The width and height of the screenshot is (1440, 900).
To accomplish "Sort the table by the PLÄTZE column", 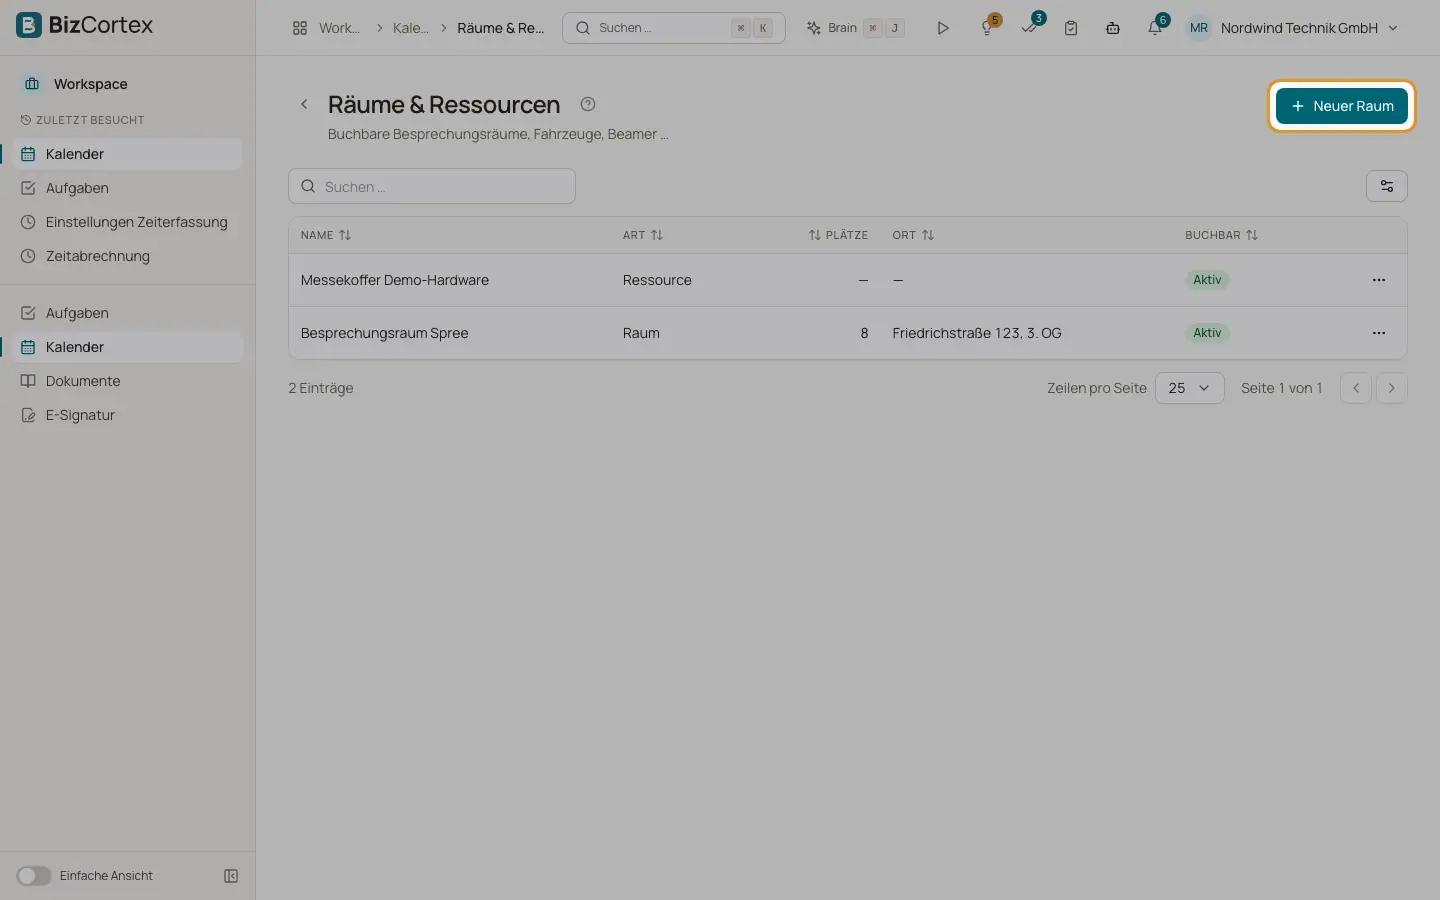I will tap(838, 235).
